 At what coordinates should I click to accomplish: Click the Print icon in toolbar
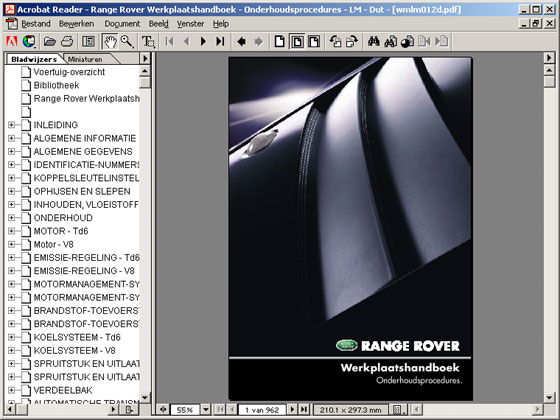click(x=67, y=41)
